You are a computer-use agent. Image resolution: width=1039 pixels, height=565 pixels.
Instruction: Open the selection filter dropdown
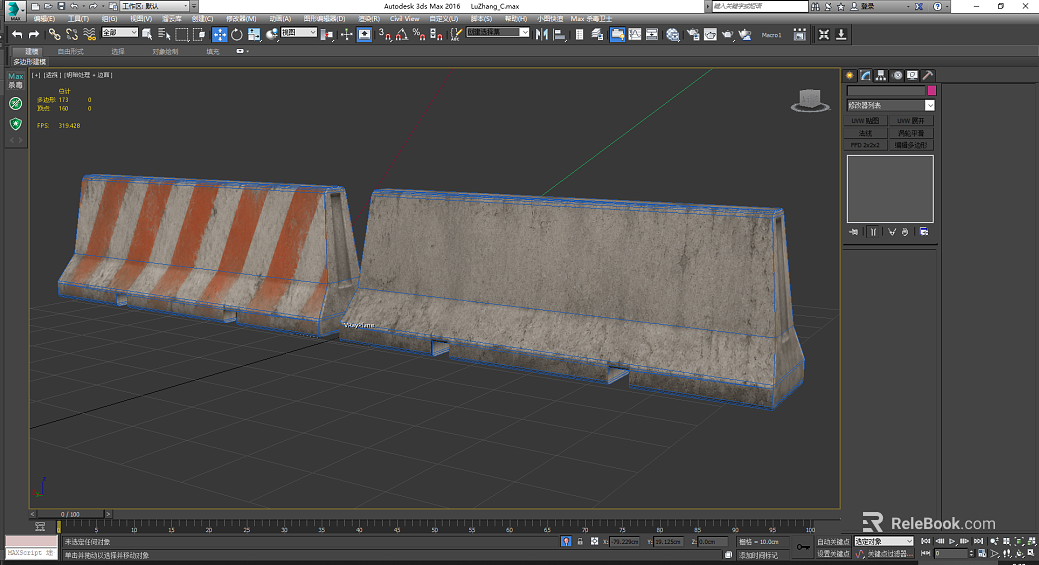click(119, 32)
